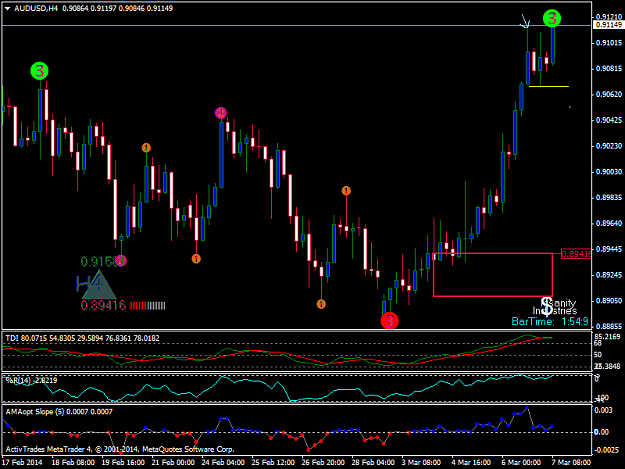Click the 0.90425 price scale value
Image resolution: width=625 pixels, height=469 pixels.
[609, 120]
